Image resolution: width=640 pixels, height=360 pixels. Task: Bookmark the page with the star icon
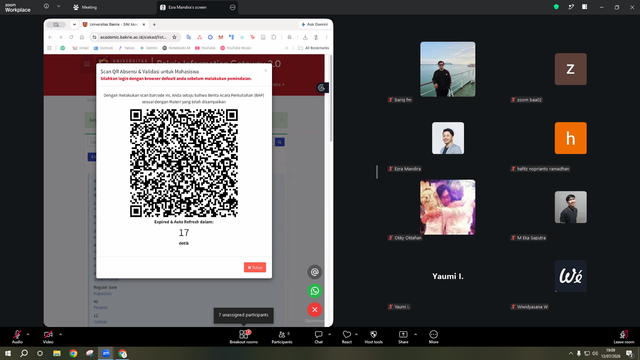click(x=174, y=37)
